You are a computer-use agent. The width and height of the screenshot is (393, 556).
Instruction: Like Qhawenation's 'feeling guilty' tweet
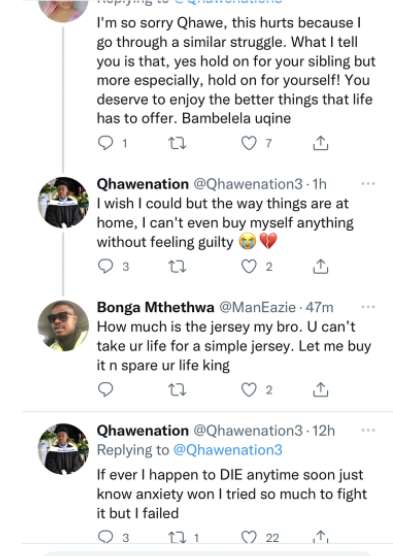[249, 266]
